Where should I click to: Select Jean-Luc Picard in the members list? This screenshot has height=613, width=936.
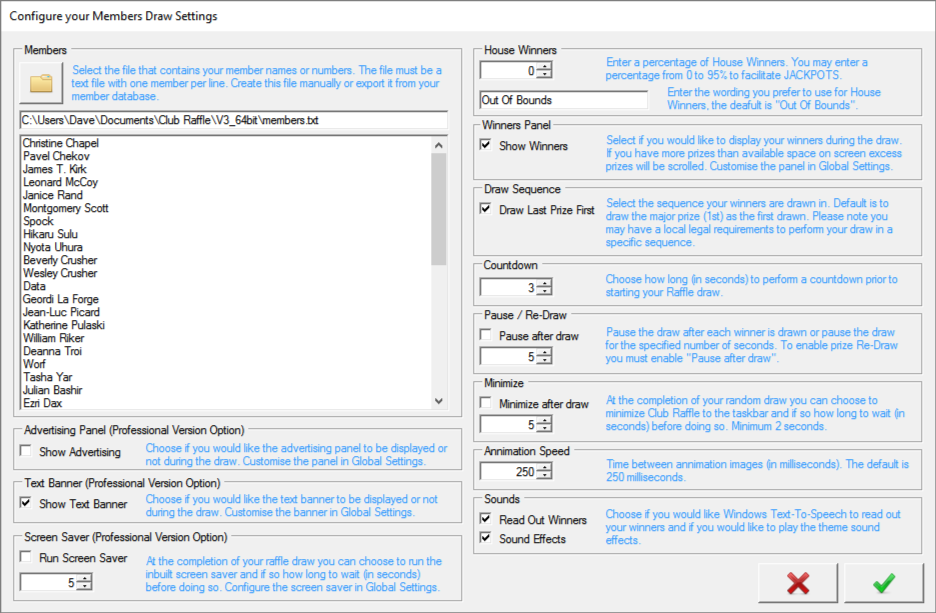[x=60, y=313]
